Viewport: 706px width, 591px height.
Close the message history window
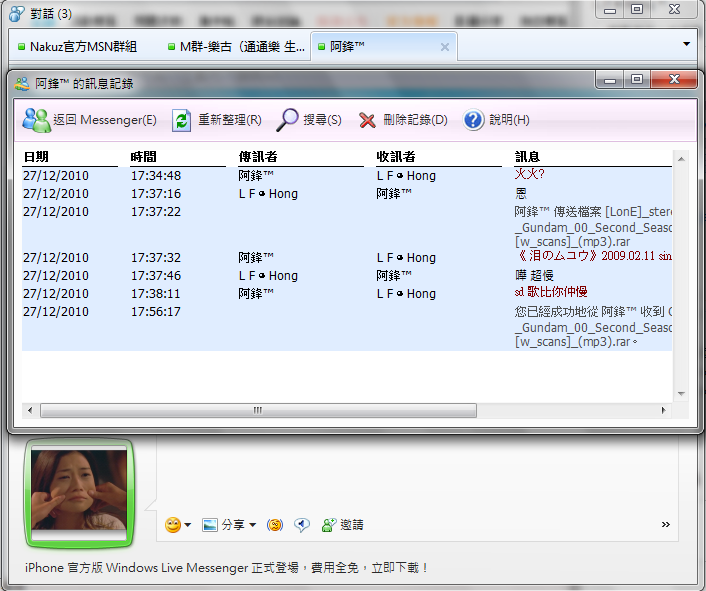point(674,79)
